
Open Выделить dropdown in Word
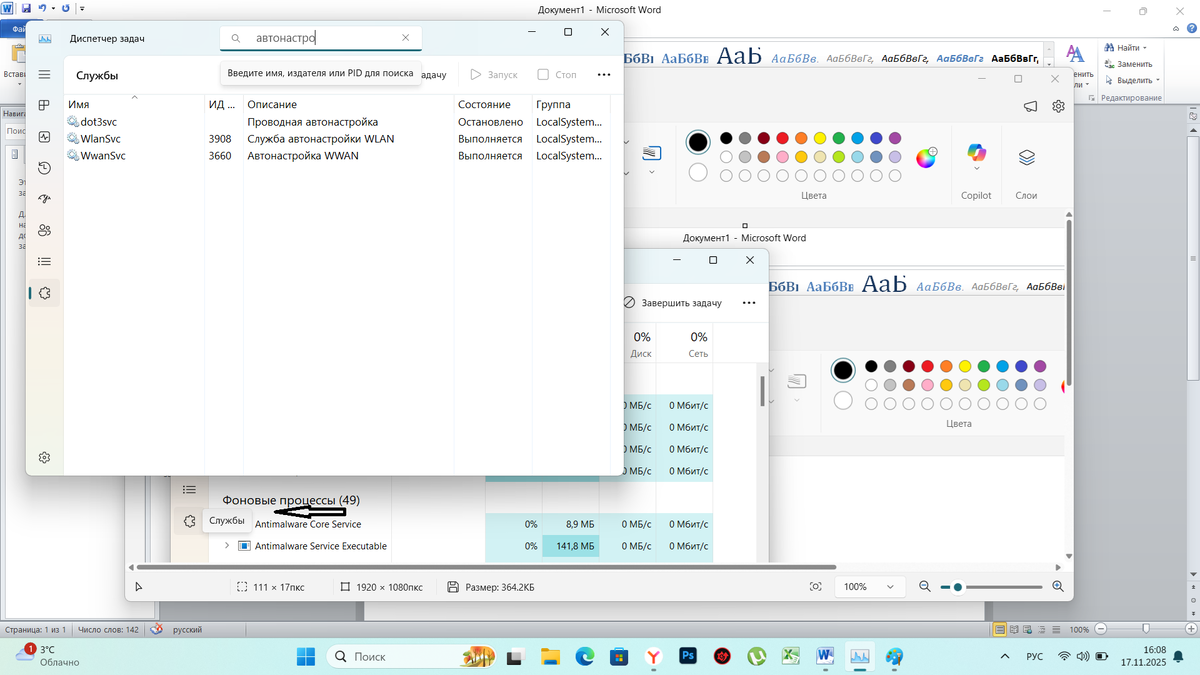click(x=1131, y=79)
